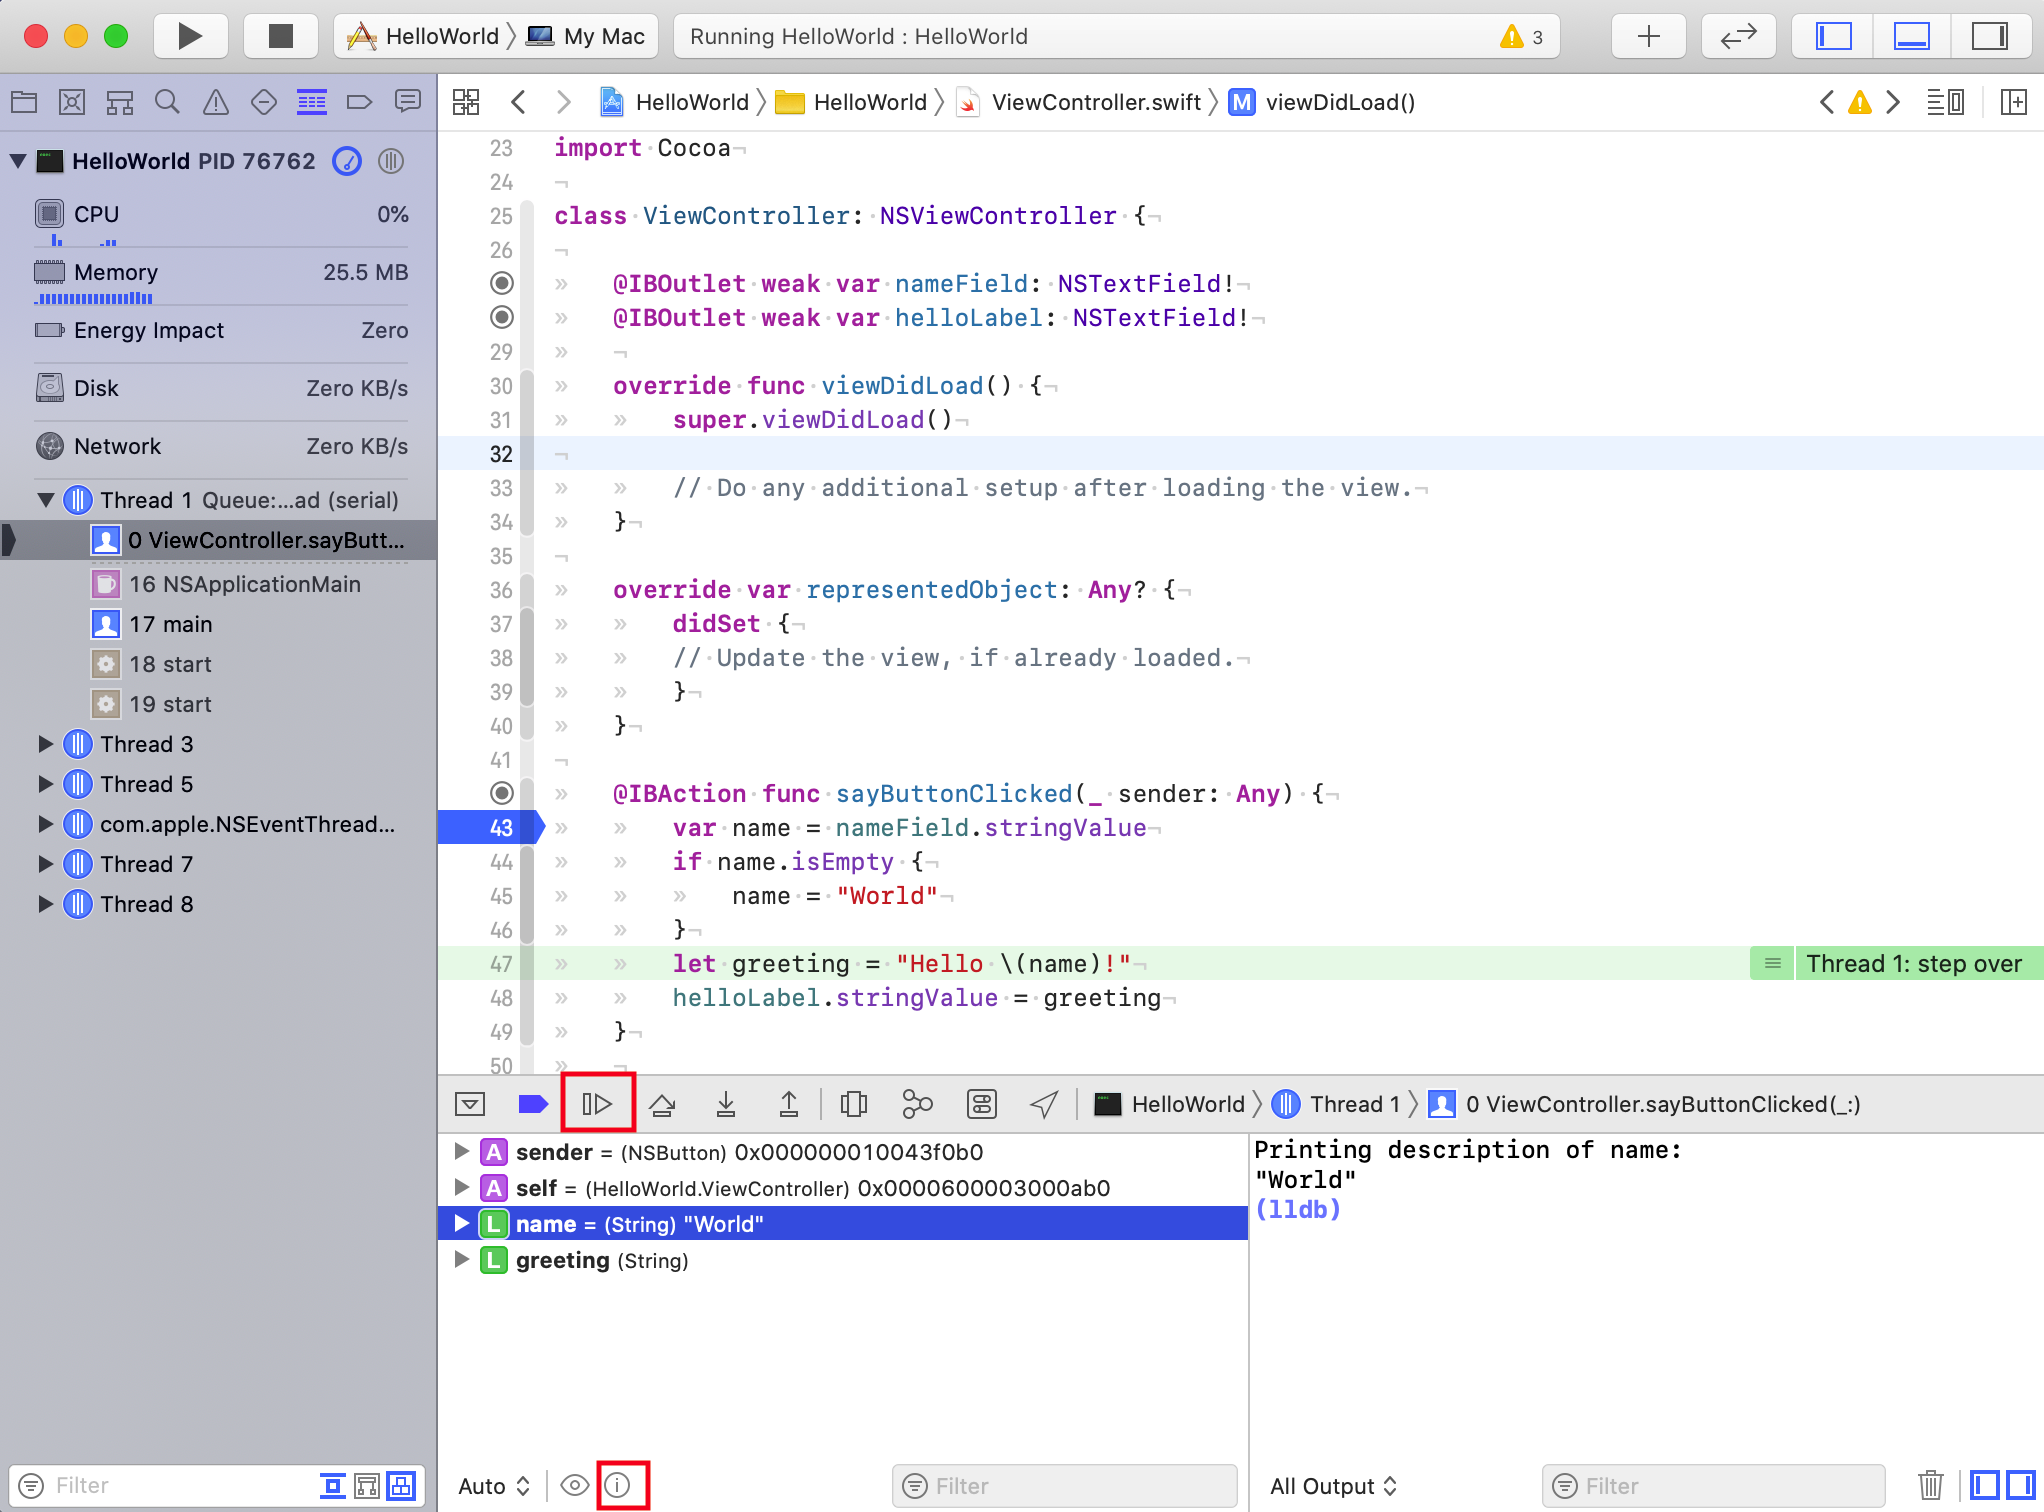Open the Auto variables scope dropdown
Image resolution: width=2044 pixels, height=1512 pixels.
pyautogui.click(x=494, y=1487)
